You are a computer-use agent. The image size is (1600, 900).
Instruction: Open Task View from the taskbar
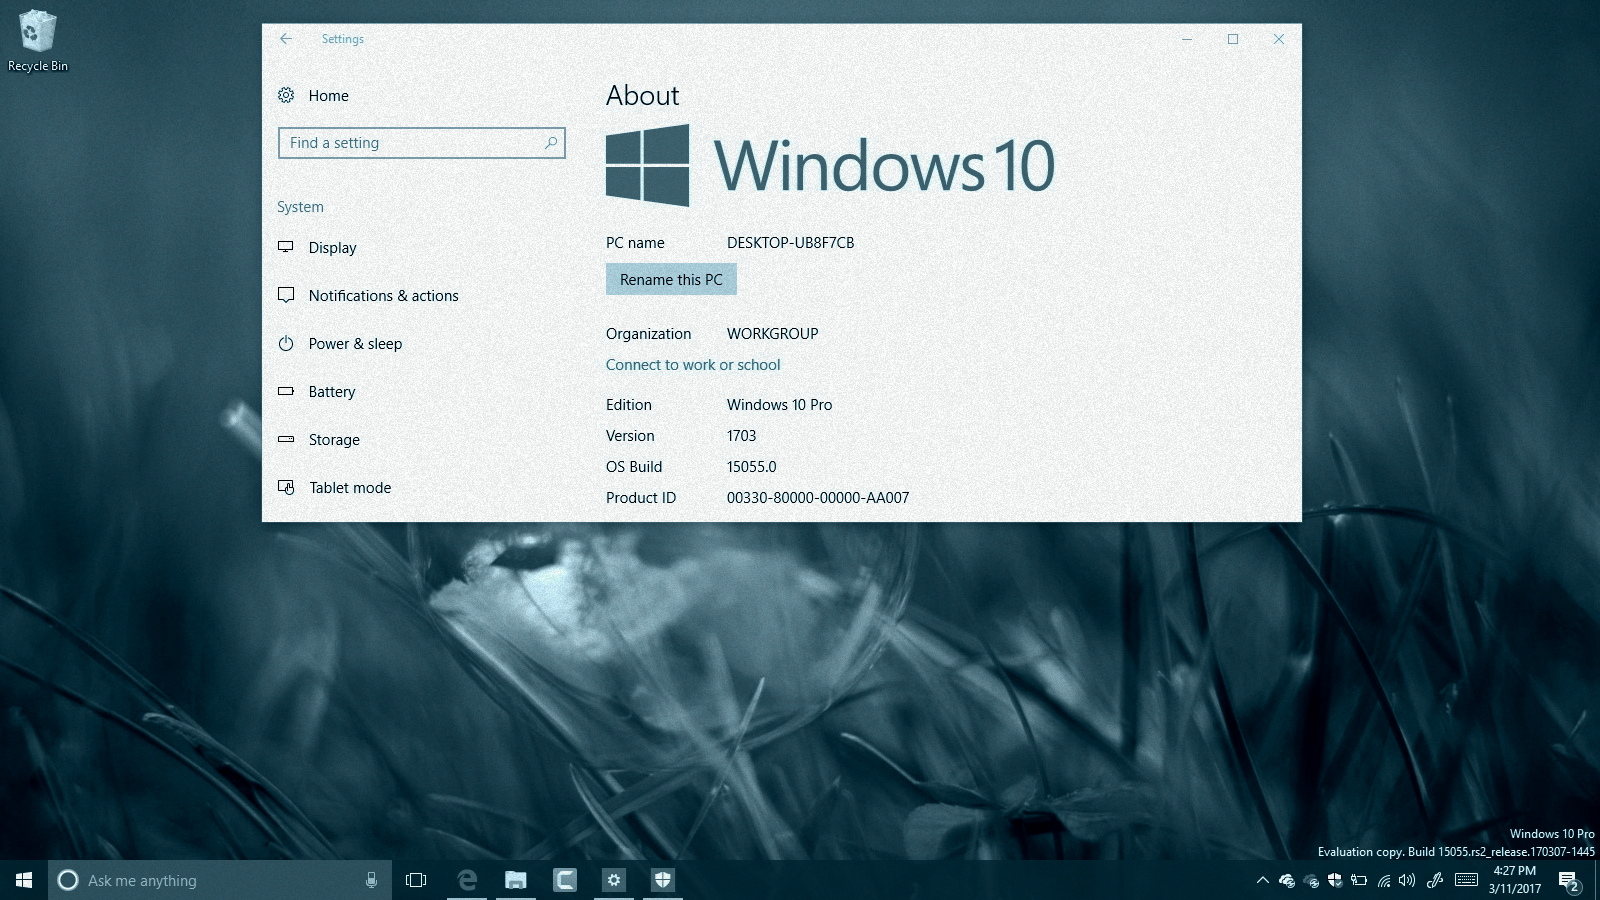(x=416, y=880)
